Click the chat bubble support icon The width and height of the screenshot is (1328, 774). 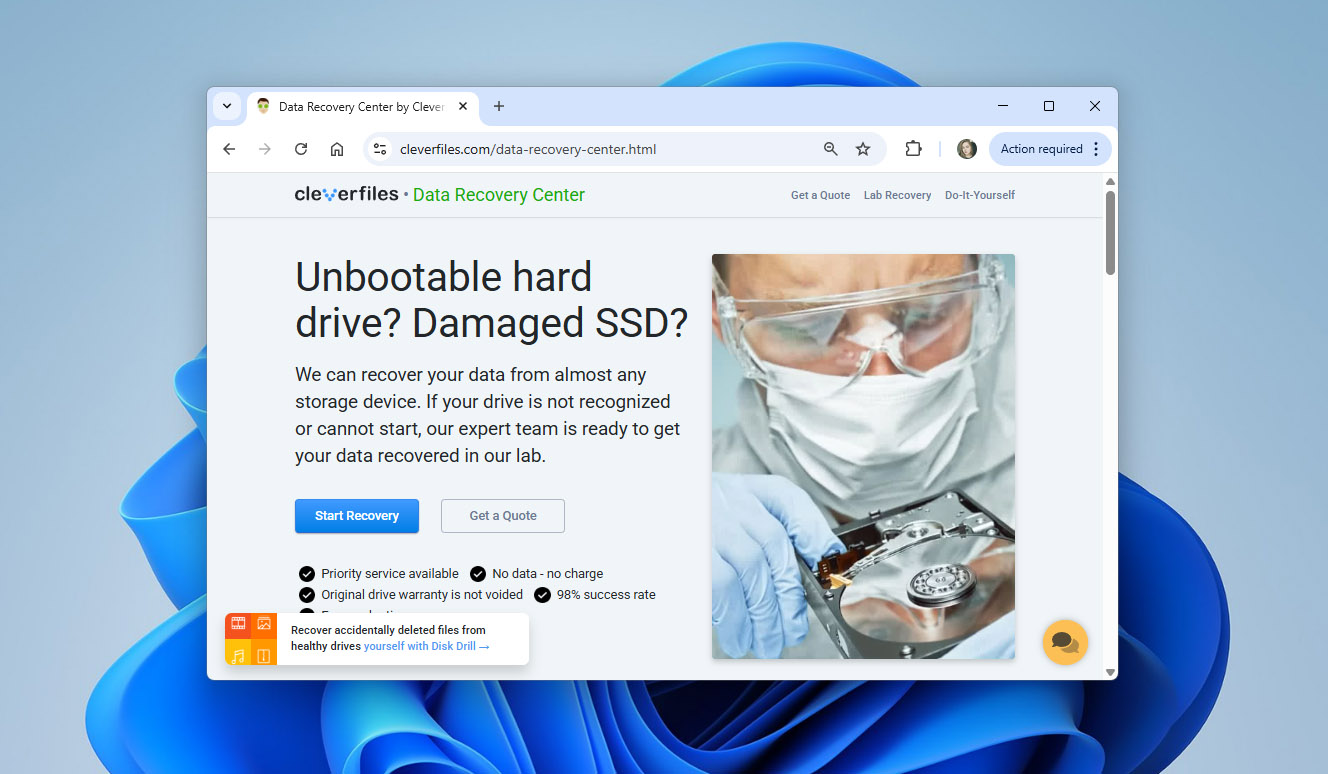1065,642
